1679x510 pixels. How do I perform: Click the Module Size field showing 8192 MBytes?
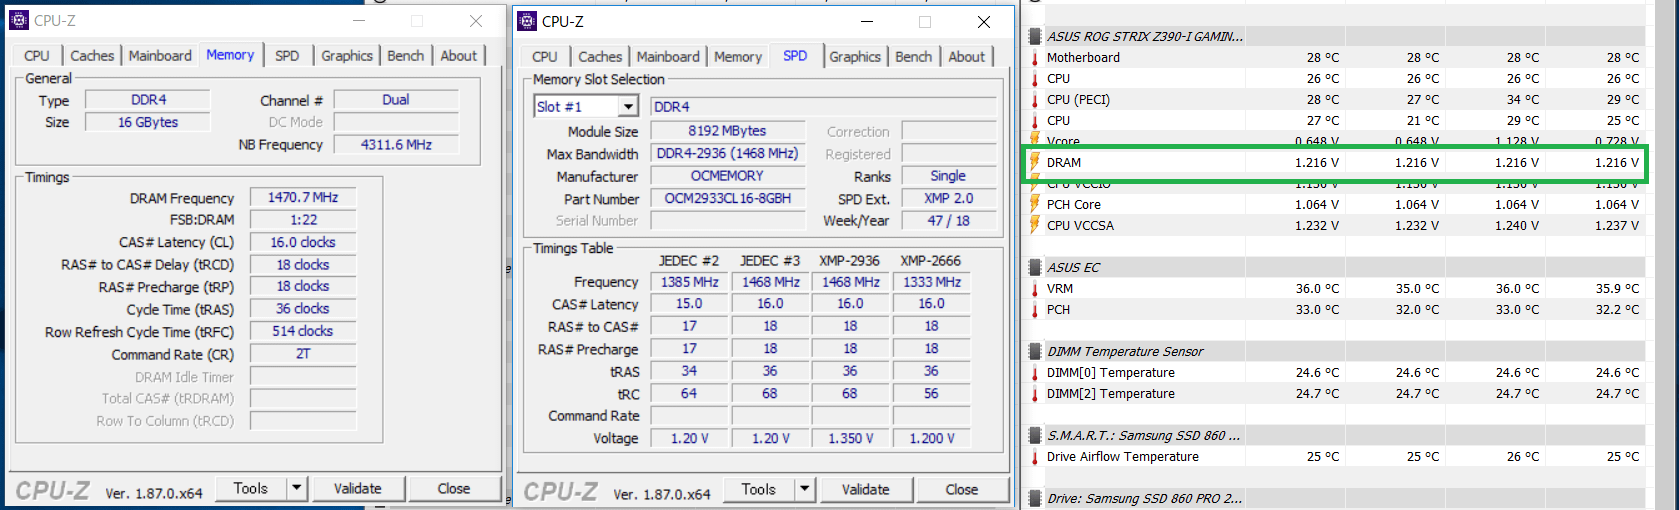click(728, 131)
